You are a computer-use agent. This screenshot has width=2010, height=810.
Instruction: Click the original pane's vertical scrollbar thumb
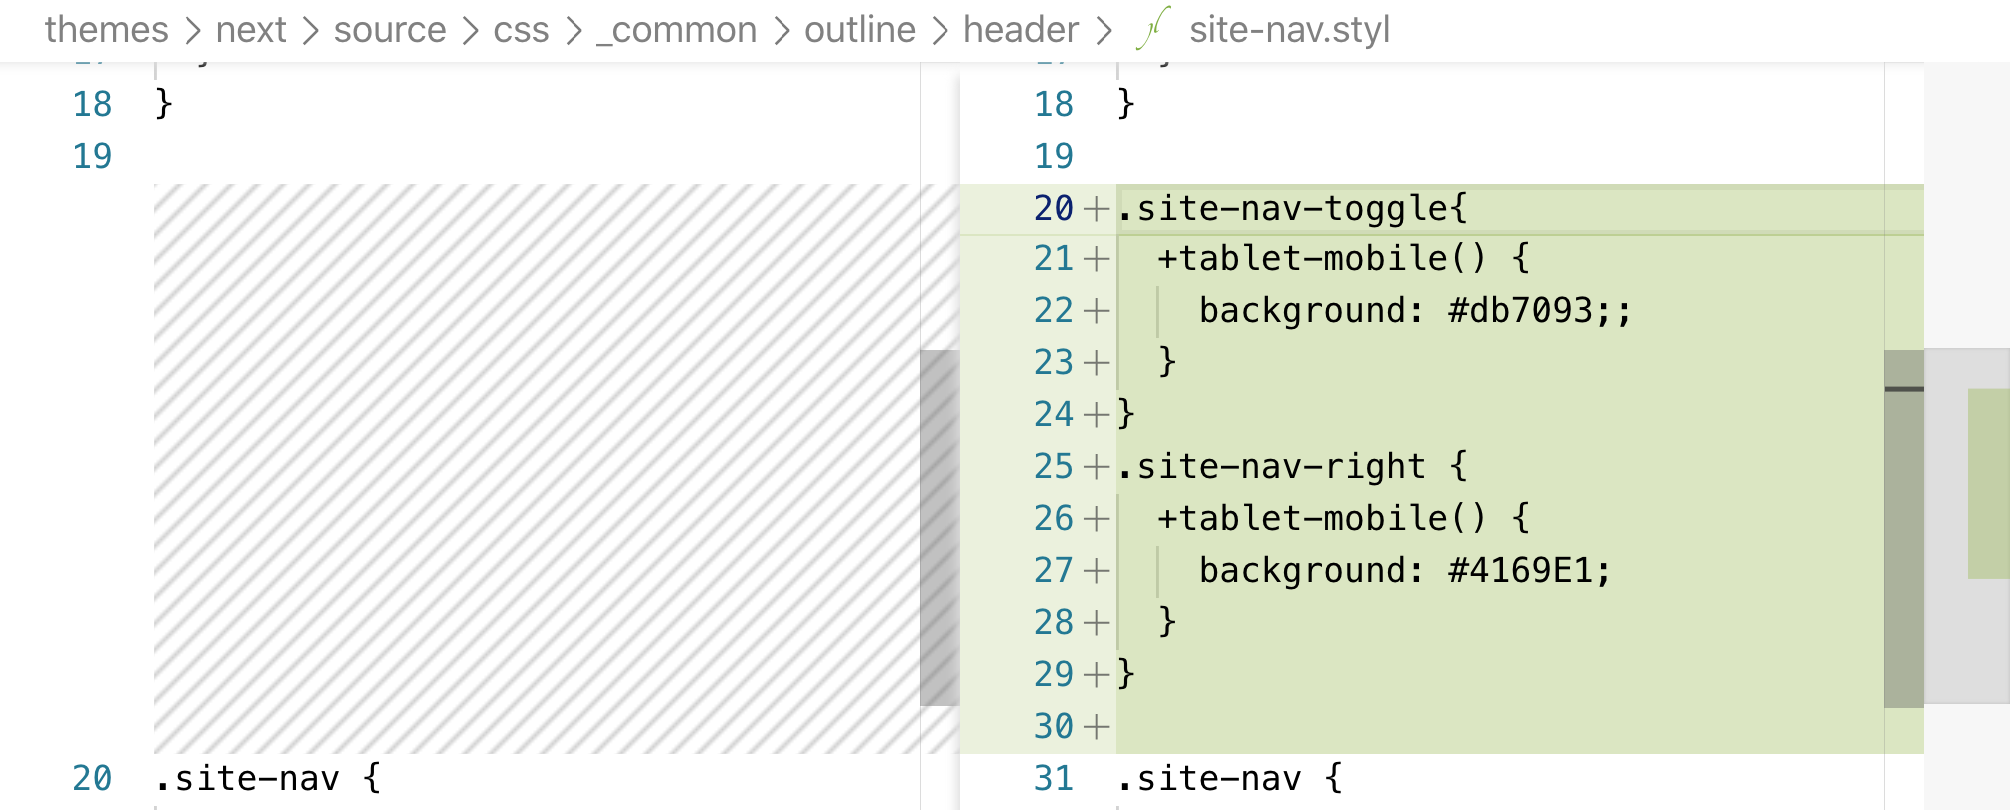[x=939, y=528]
